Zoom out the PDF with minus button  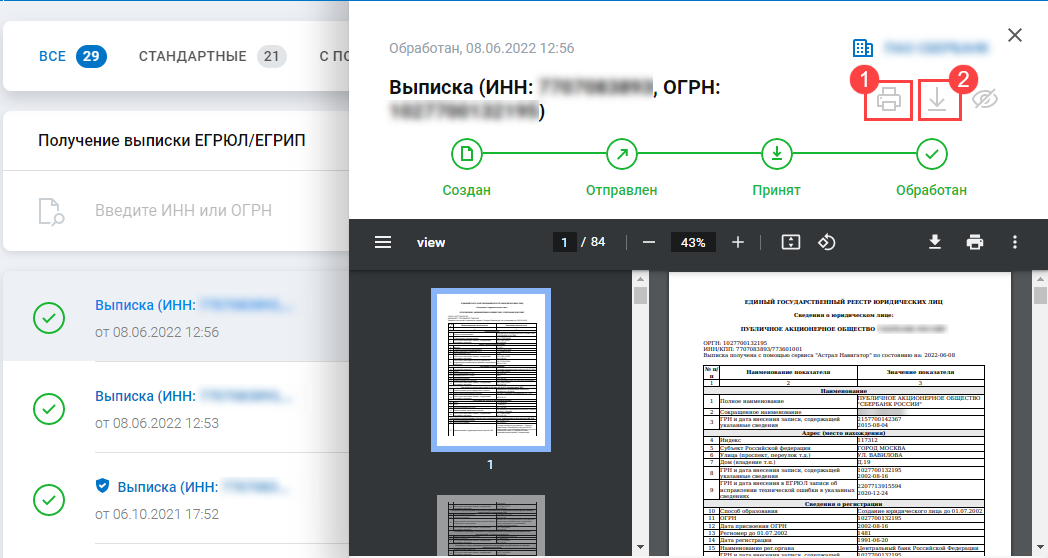(649, 242)
